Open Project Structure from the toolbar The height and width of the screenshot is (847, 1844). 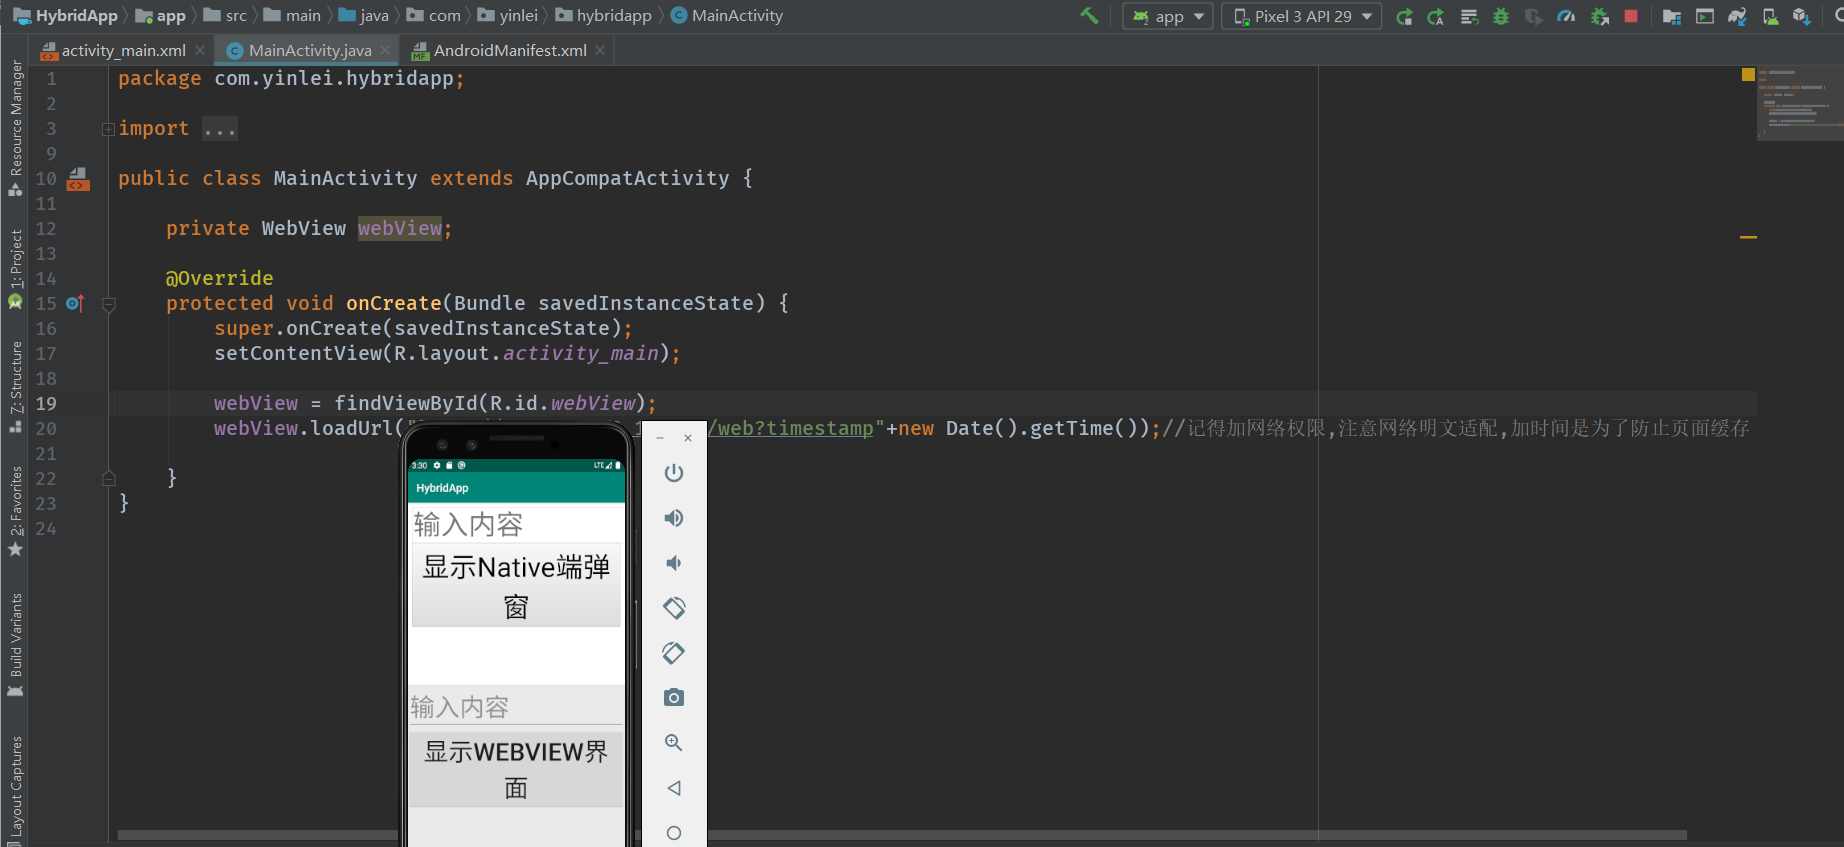click(x=1671, y=16)
